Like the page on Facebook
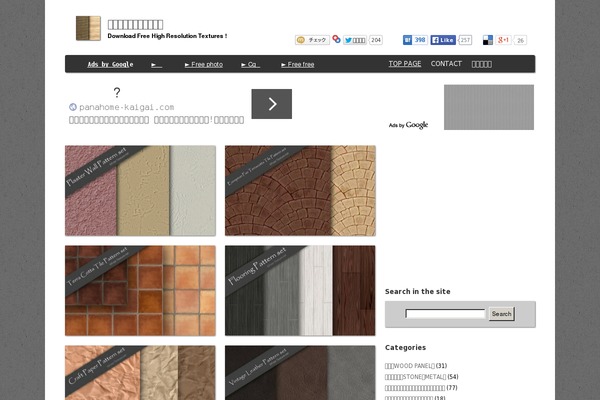This screenshot has height=400, width=600. pyautogui.click(x=443, y=40)
